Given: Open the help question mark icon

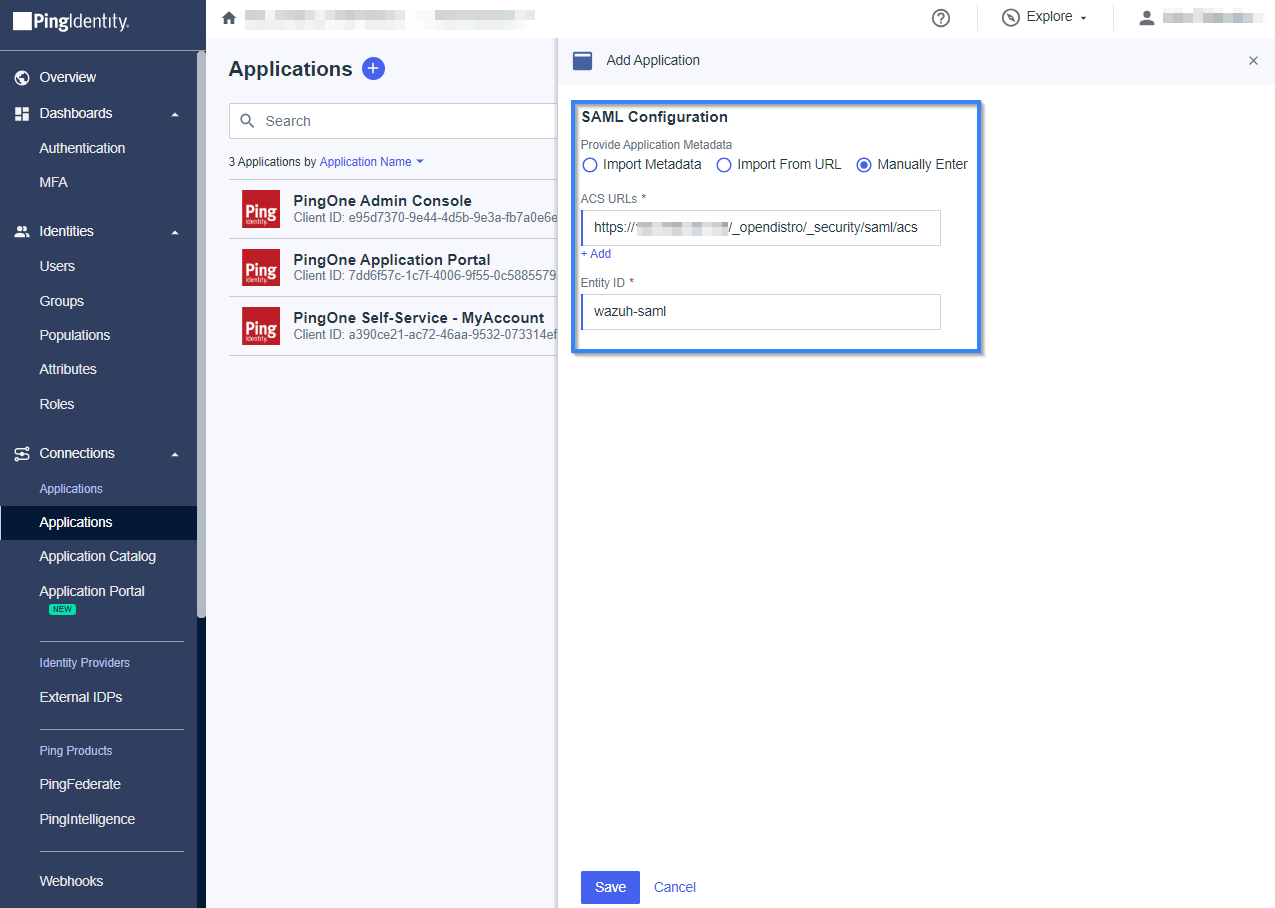Looking at the screenshot, I should pos(940,18).
